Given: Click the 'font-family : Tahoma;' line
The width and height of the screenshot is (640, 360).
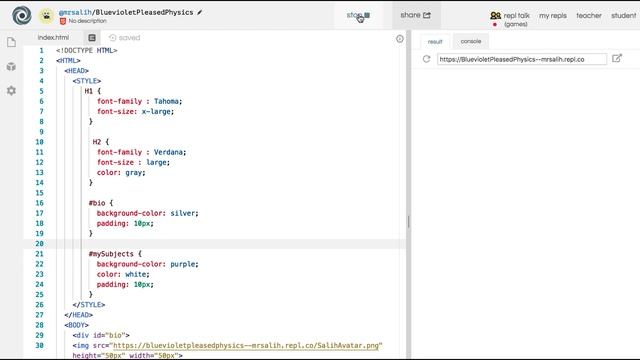Looking at the screenshot, I should 140,101.
